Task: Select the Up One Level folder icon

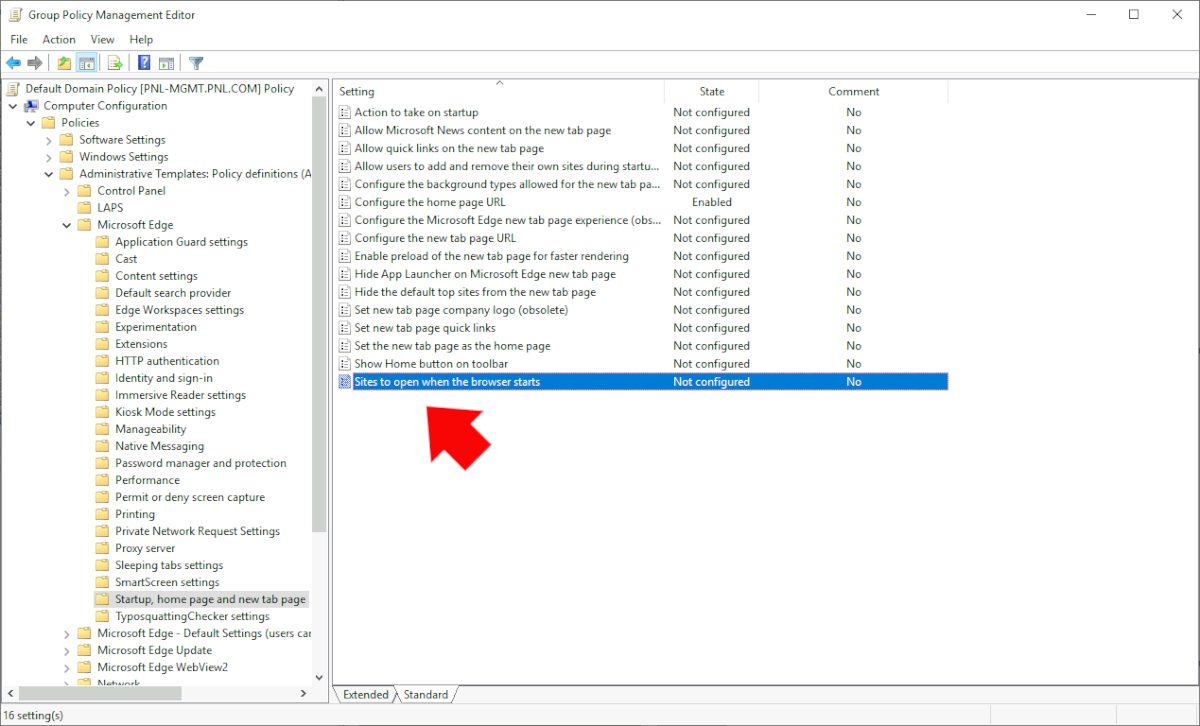Action: (63, 62)
